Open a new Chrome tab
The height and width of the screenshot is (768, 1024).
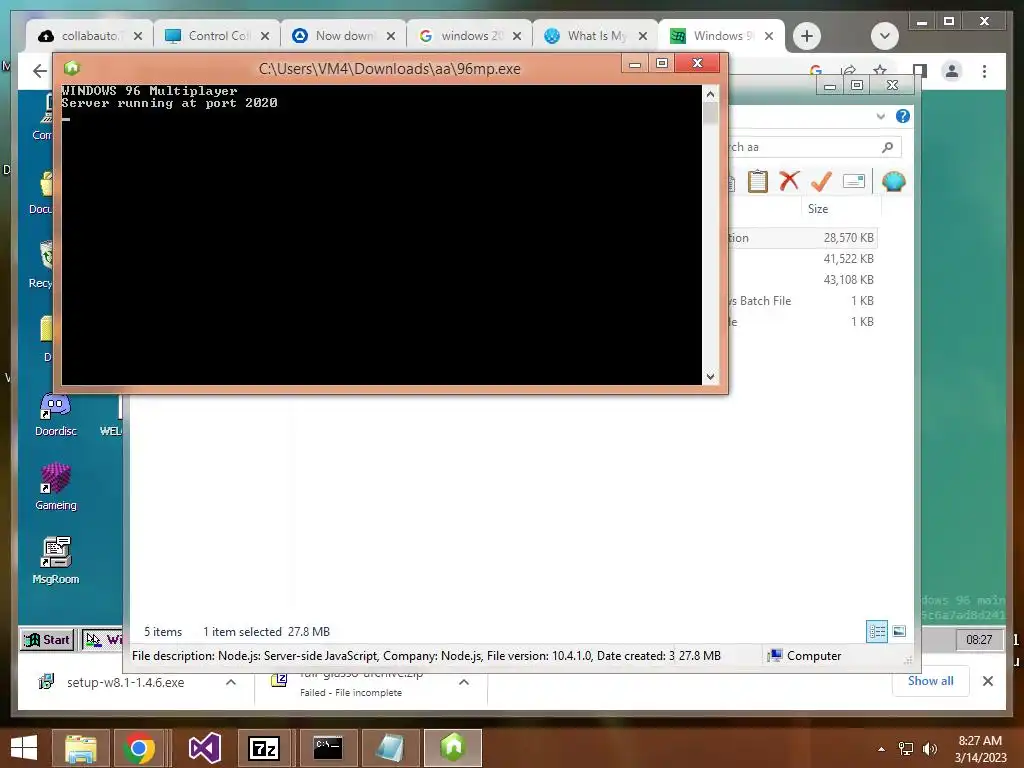pos(807,36)
